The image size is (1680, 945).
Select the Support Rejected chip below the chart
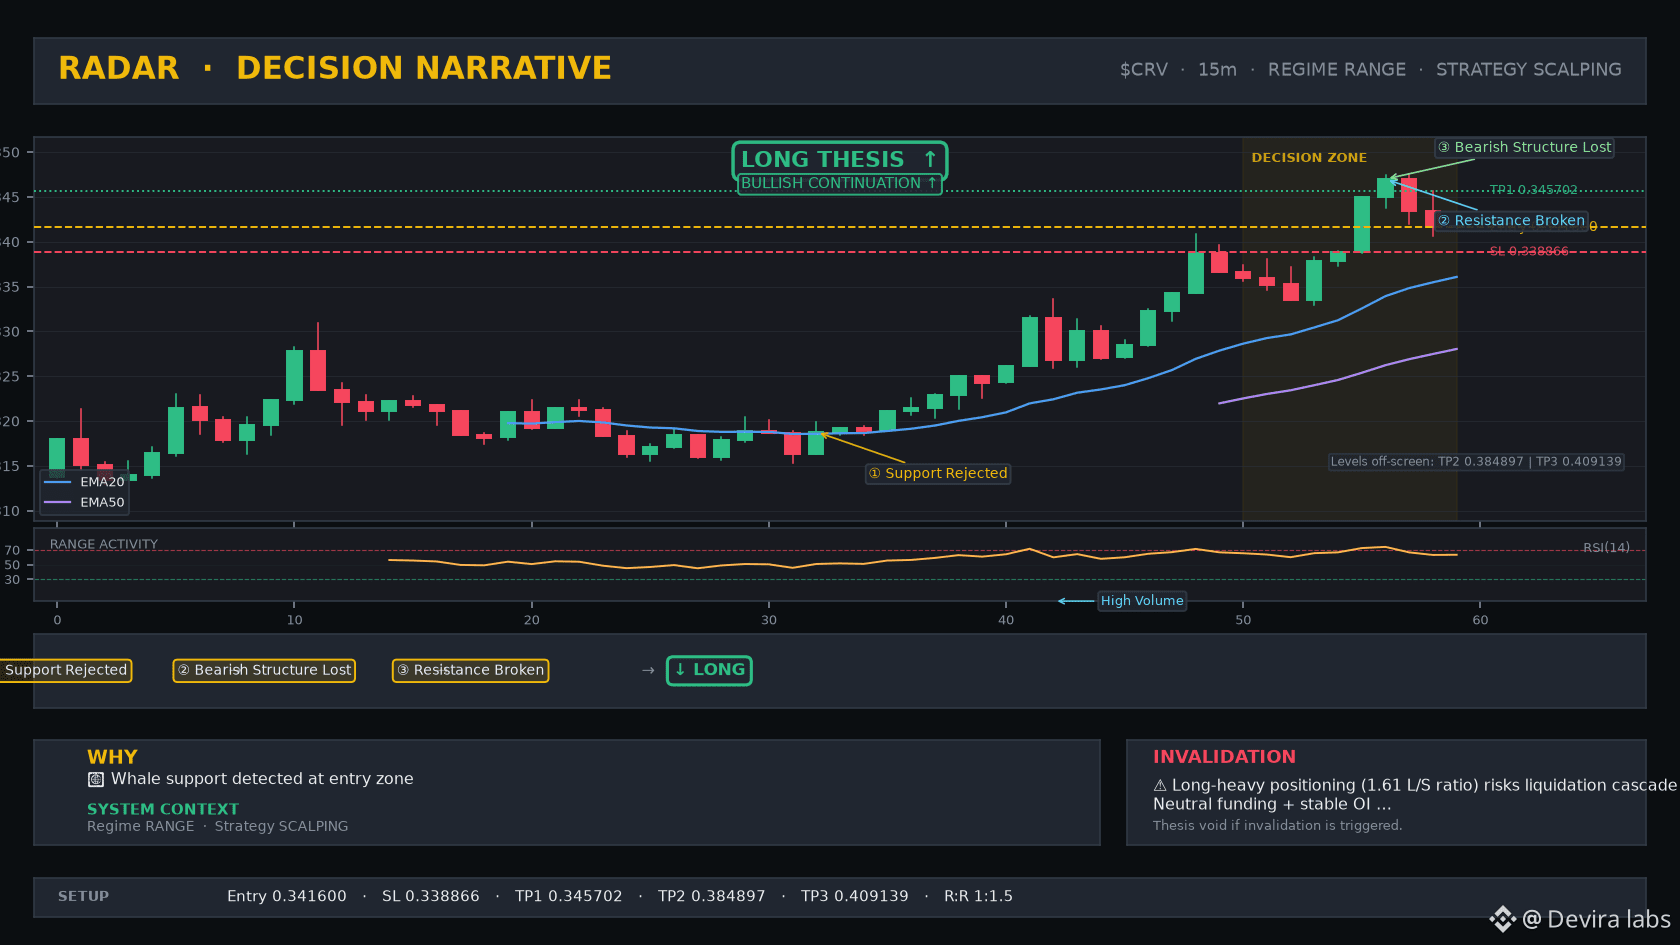point(64,670)
